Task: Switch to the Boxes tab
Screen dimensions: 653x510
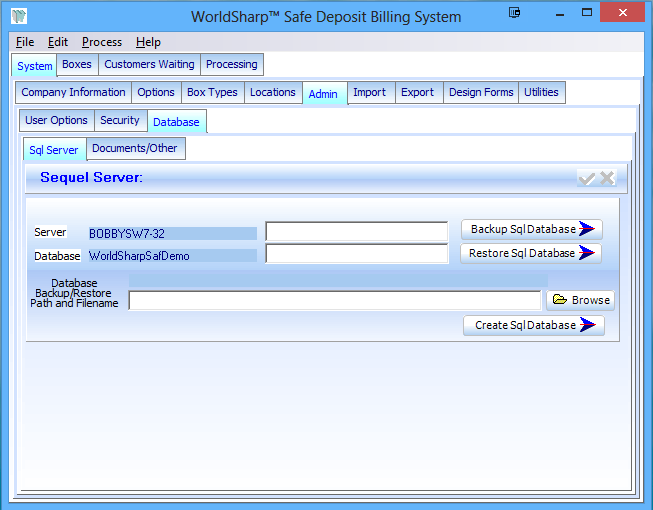Action: point(77,64)
